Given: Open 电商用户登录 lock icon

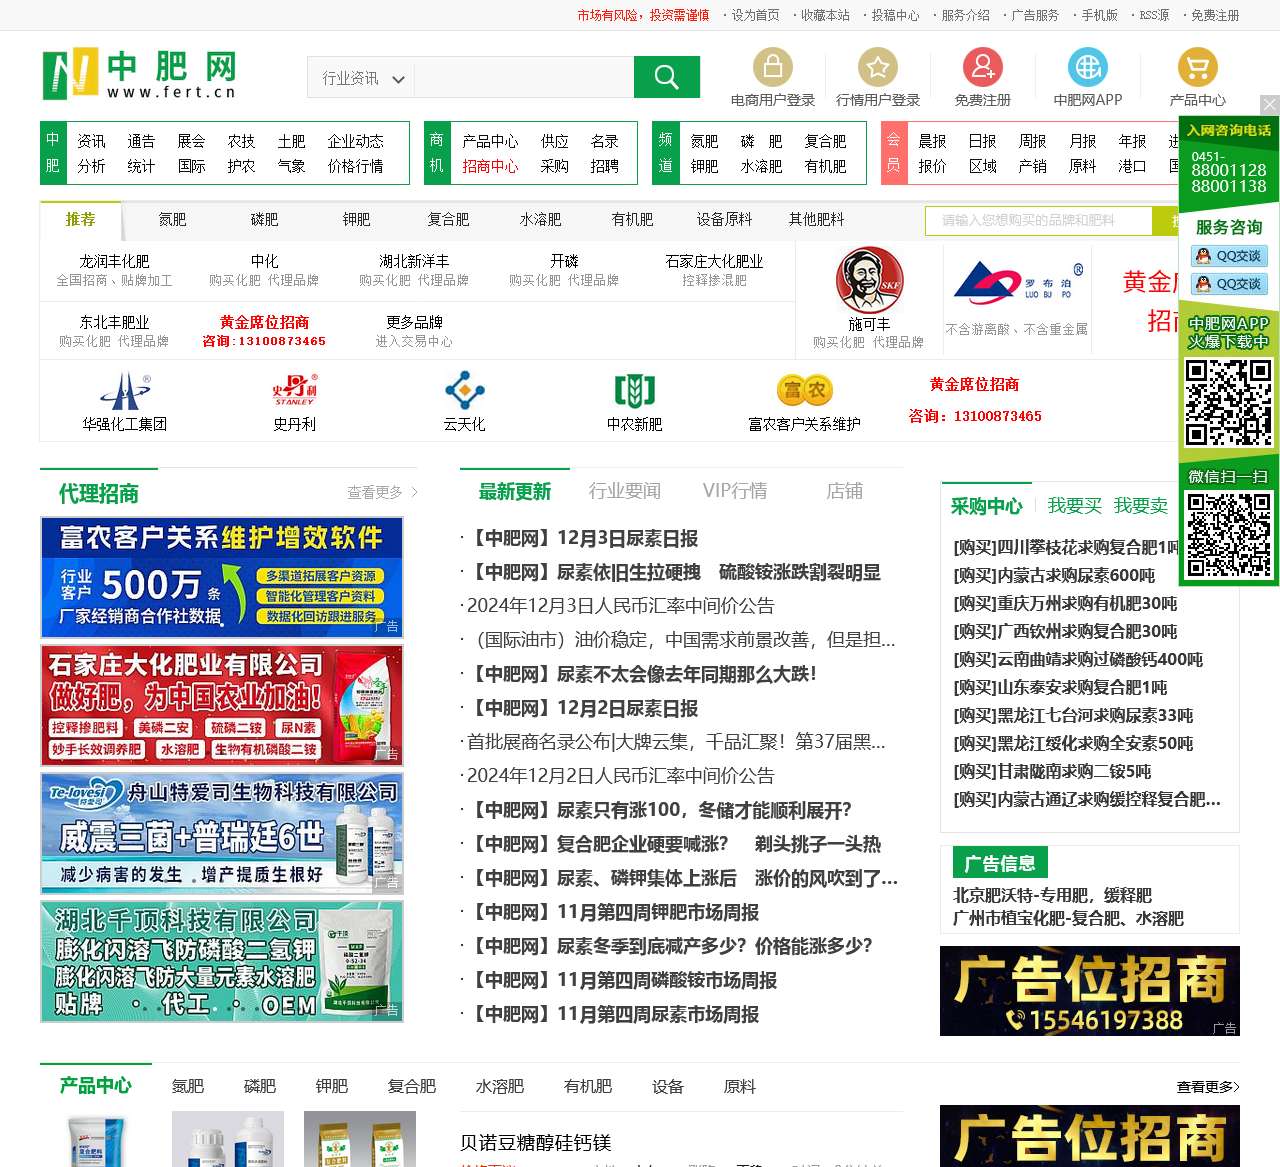Looking at the screenshot, I should (x=772, y=67).
